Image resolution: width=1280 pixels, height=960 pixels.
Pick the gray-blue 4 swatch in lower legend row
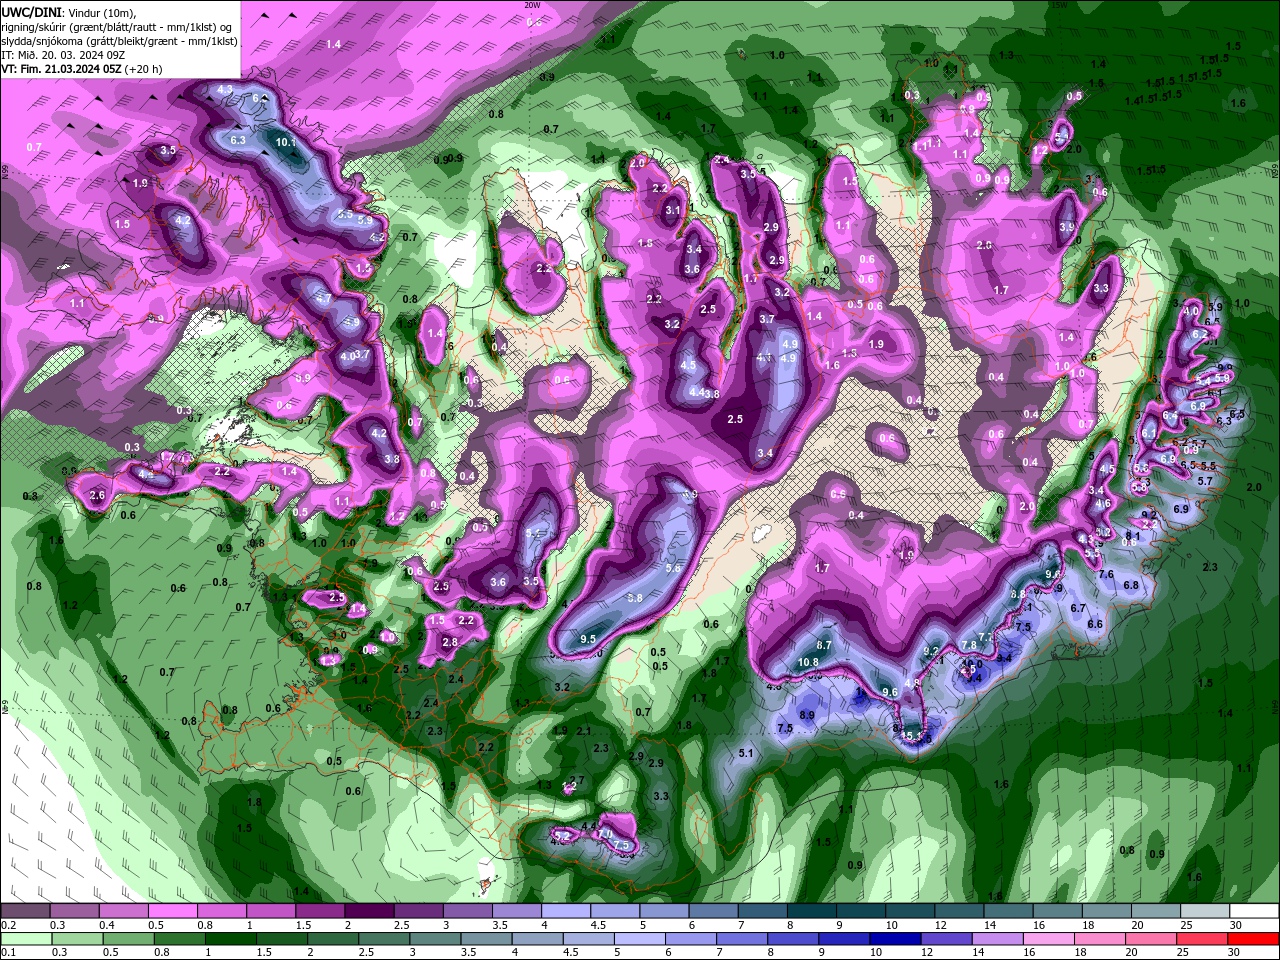click(537, 939)
